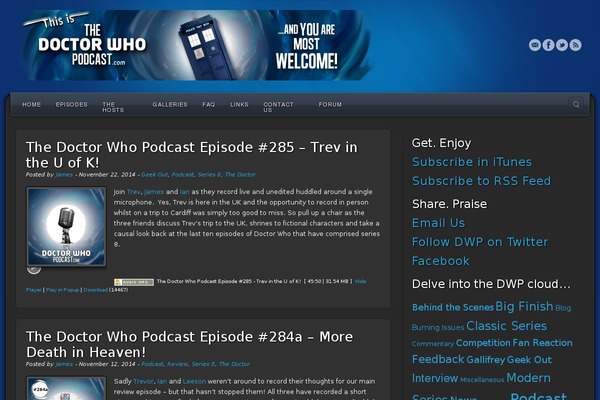Open the Blog tag

click(563, 308)
